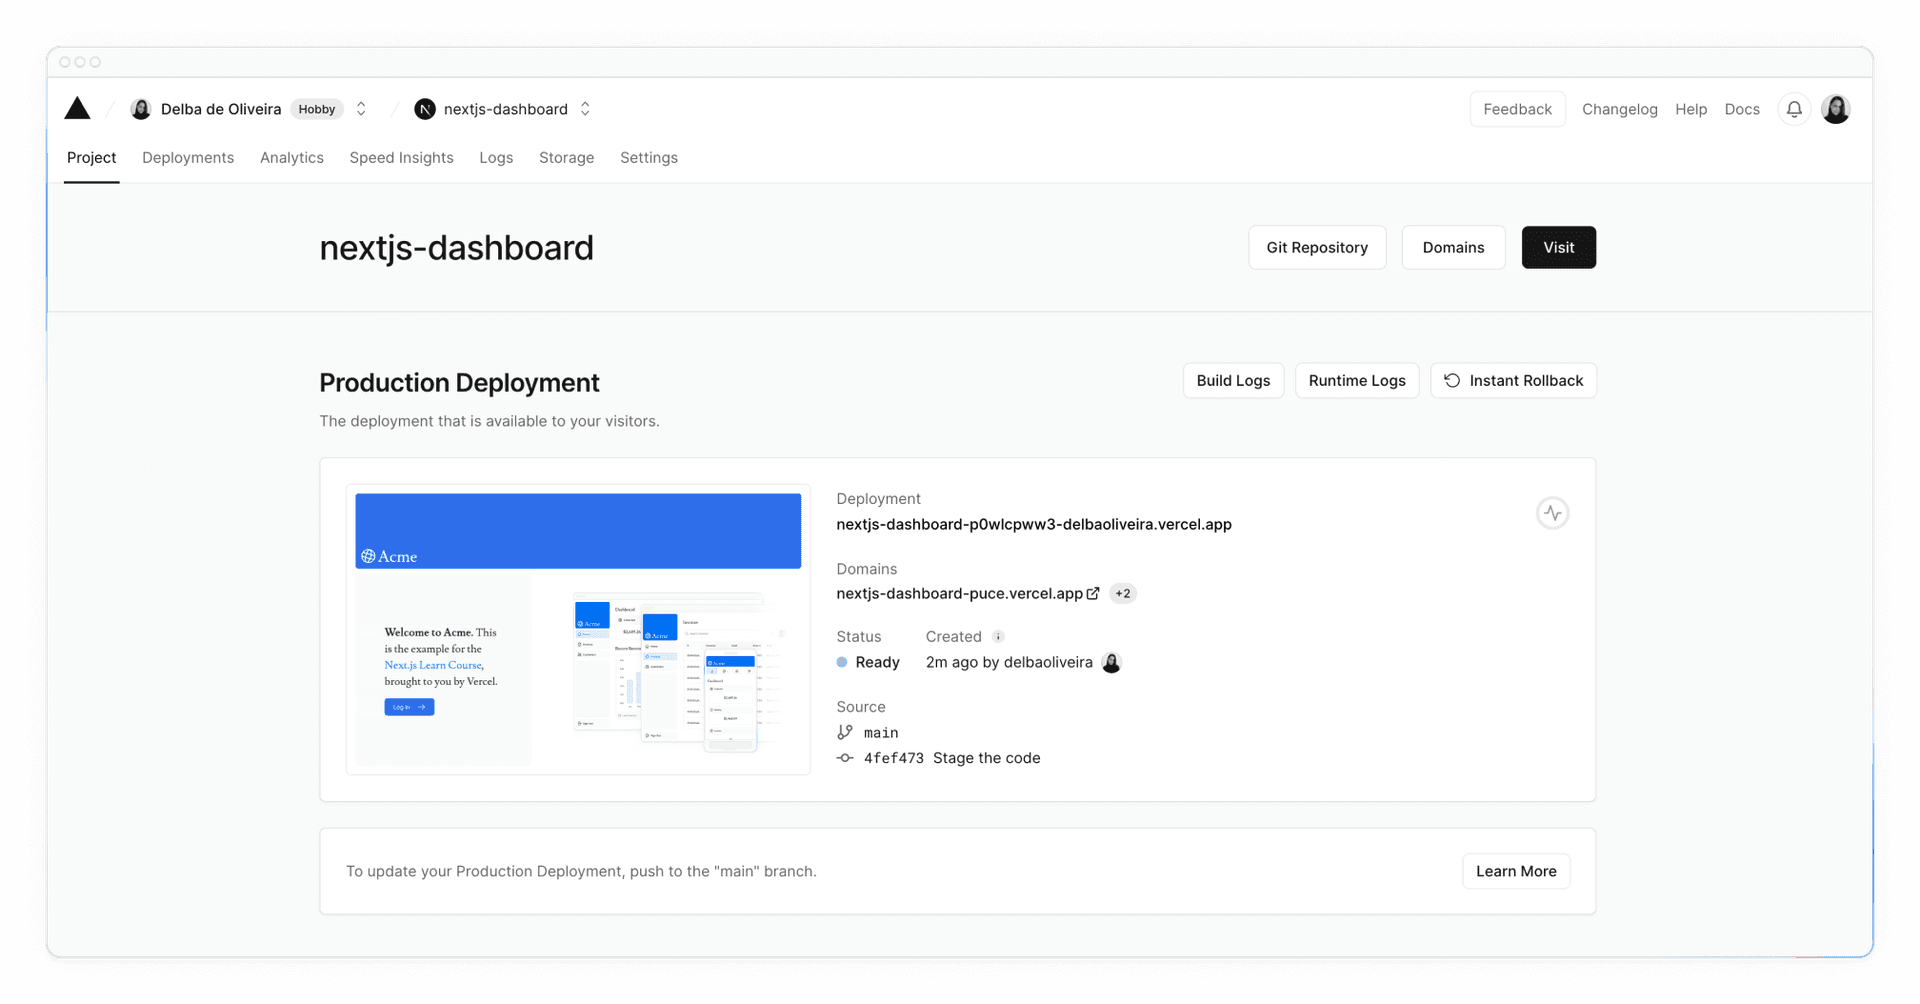Click the Instant Rollback history icon
Image resolution: width=1920 pixels, height=1004 pixels.
[1452, 380]
